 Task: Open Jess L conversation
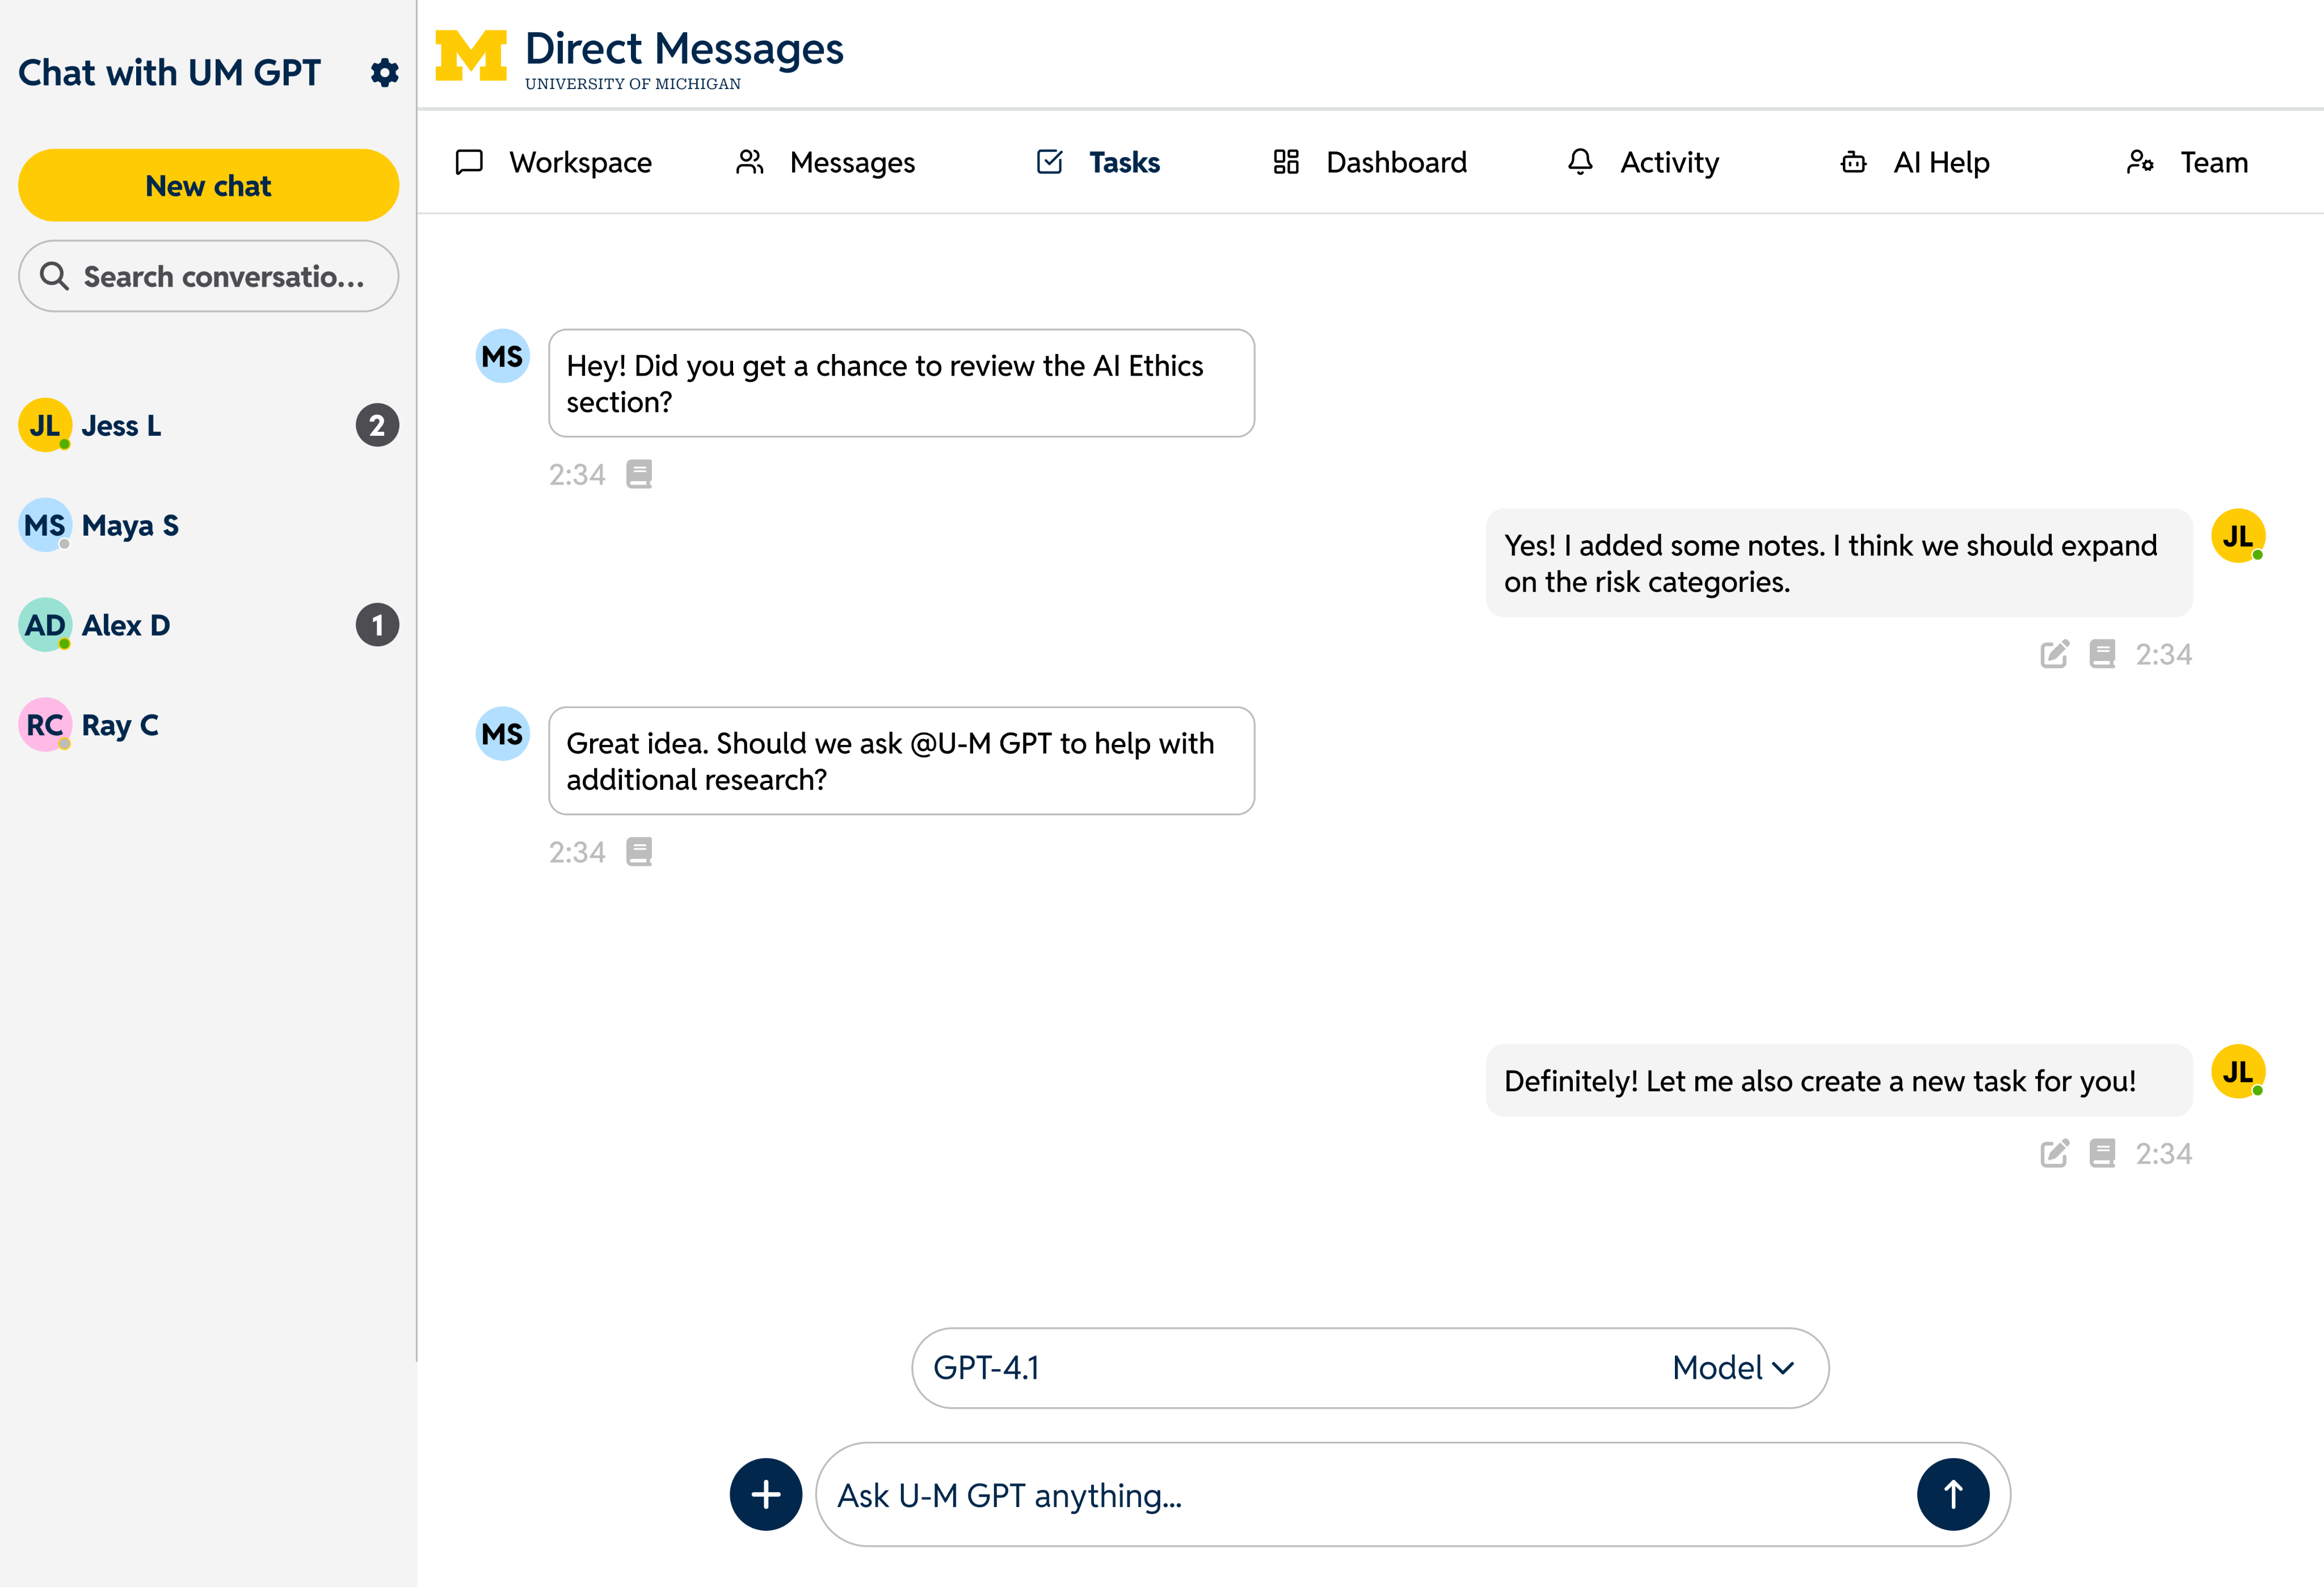pos(121,426)
